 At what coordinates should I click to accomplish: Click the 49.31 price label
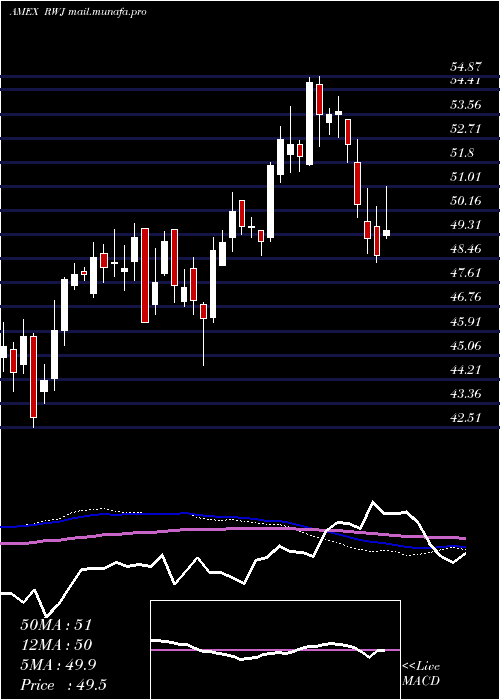pos(466,225)
